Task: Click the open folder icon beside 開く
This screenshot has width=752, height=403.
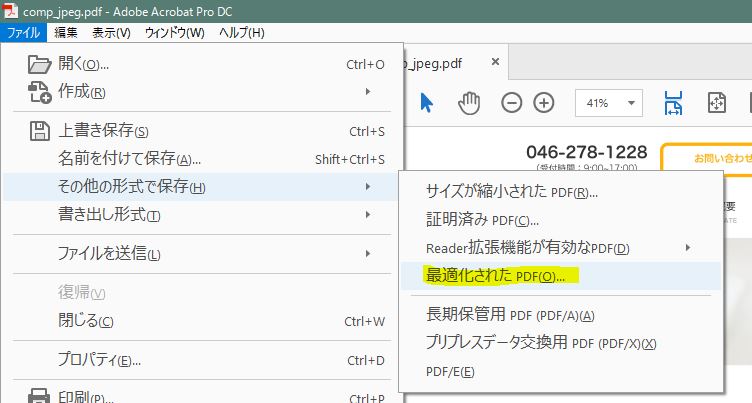Action: 39,64
